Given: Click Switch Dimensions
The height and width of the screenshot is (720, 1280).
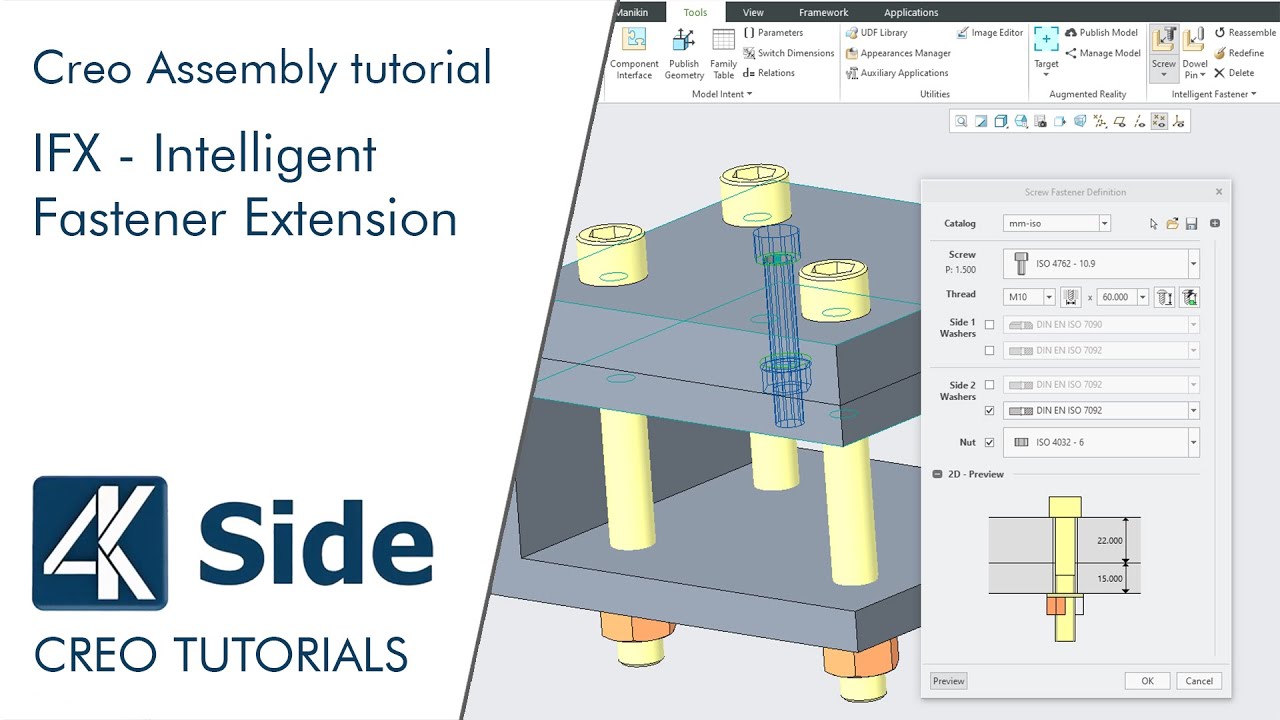Looking at the screenshot, I should (x=788, y=53).
